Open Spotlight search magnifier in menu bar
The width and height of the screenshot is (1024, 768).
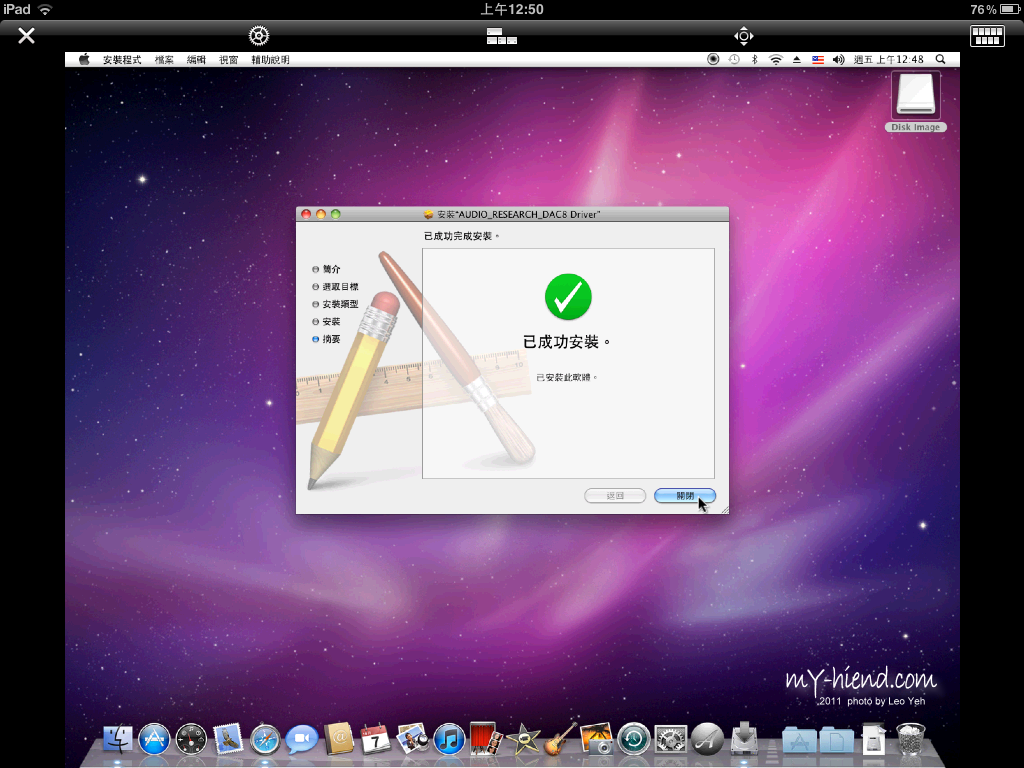pyautogui.click(x=940, y=59)
